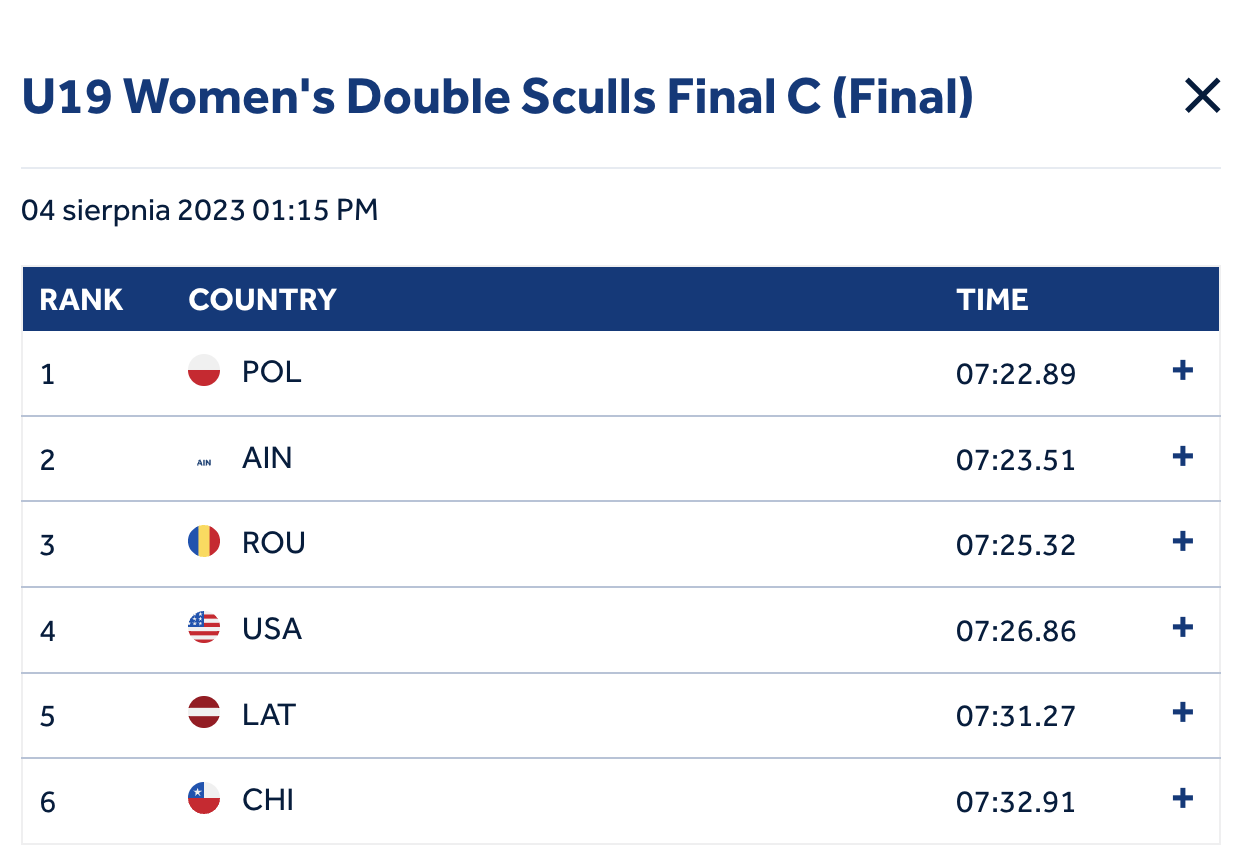Click the Romania flag icon
Screen dimensions: 1238x858
pos(204,542)
